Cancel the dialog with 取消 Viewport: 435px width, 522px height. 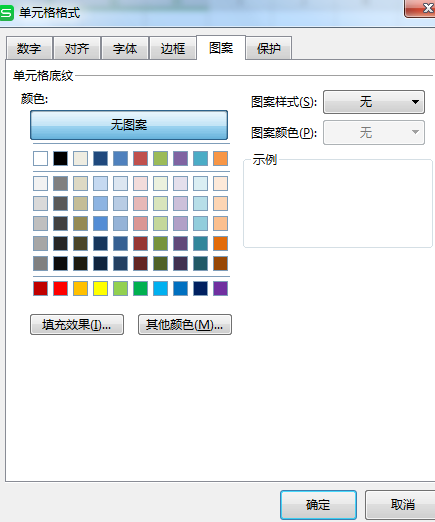tap(402, 505)
